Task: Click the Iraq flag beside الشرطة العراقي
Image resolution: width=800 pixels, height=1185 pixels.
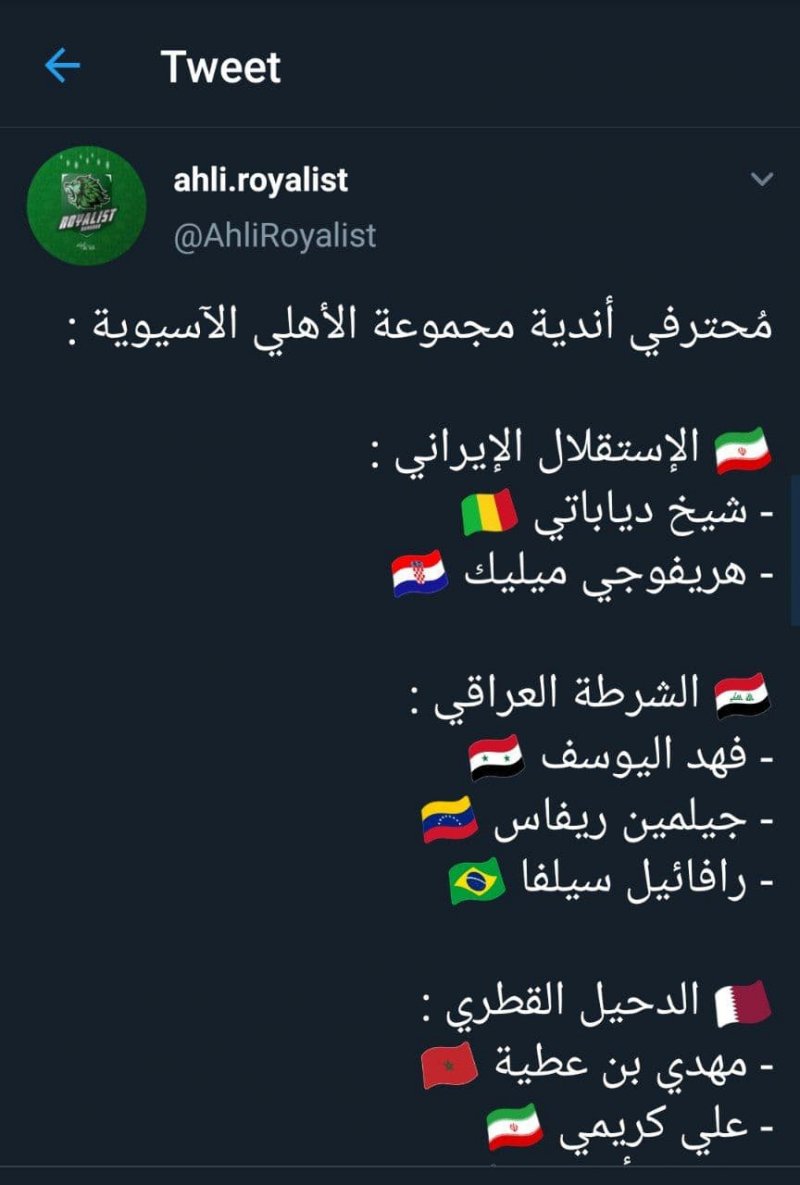Action: [742, 696]
